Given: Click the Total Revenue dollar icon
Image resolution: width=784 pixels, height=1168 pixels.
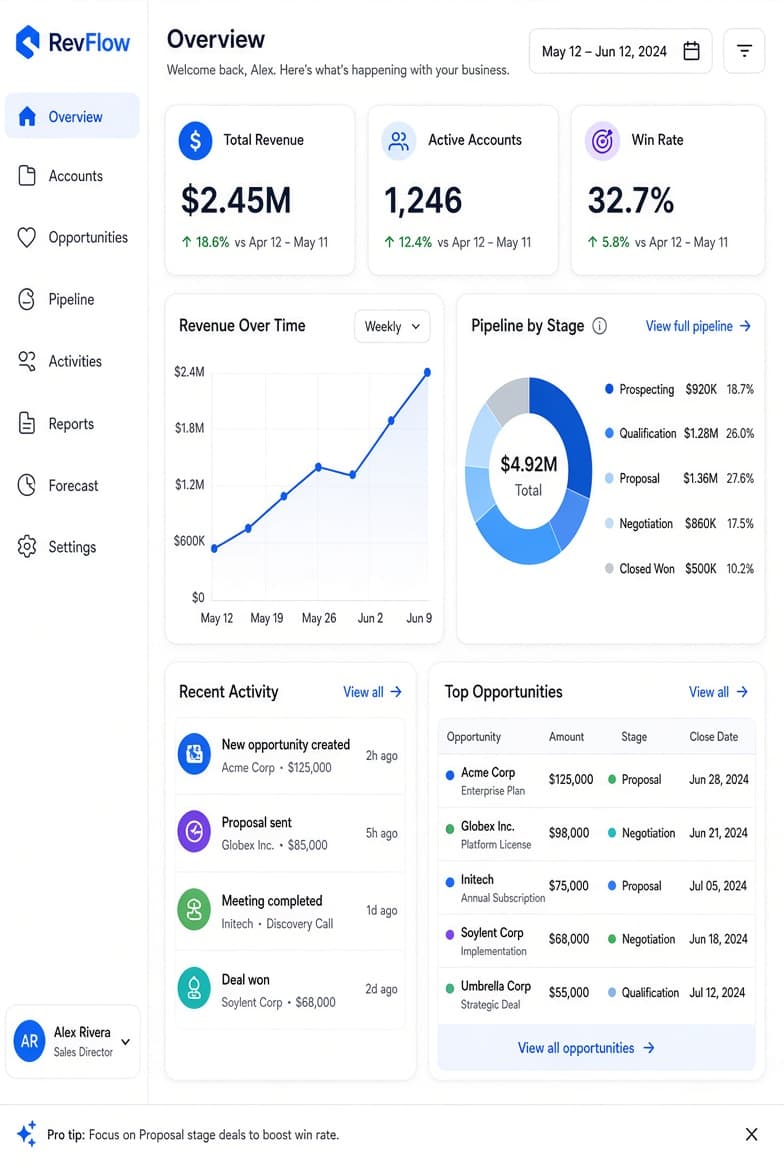Looking at the screenshot, I should click(x=195, y=140).
